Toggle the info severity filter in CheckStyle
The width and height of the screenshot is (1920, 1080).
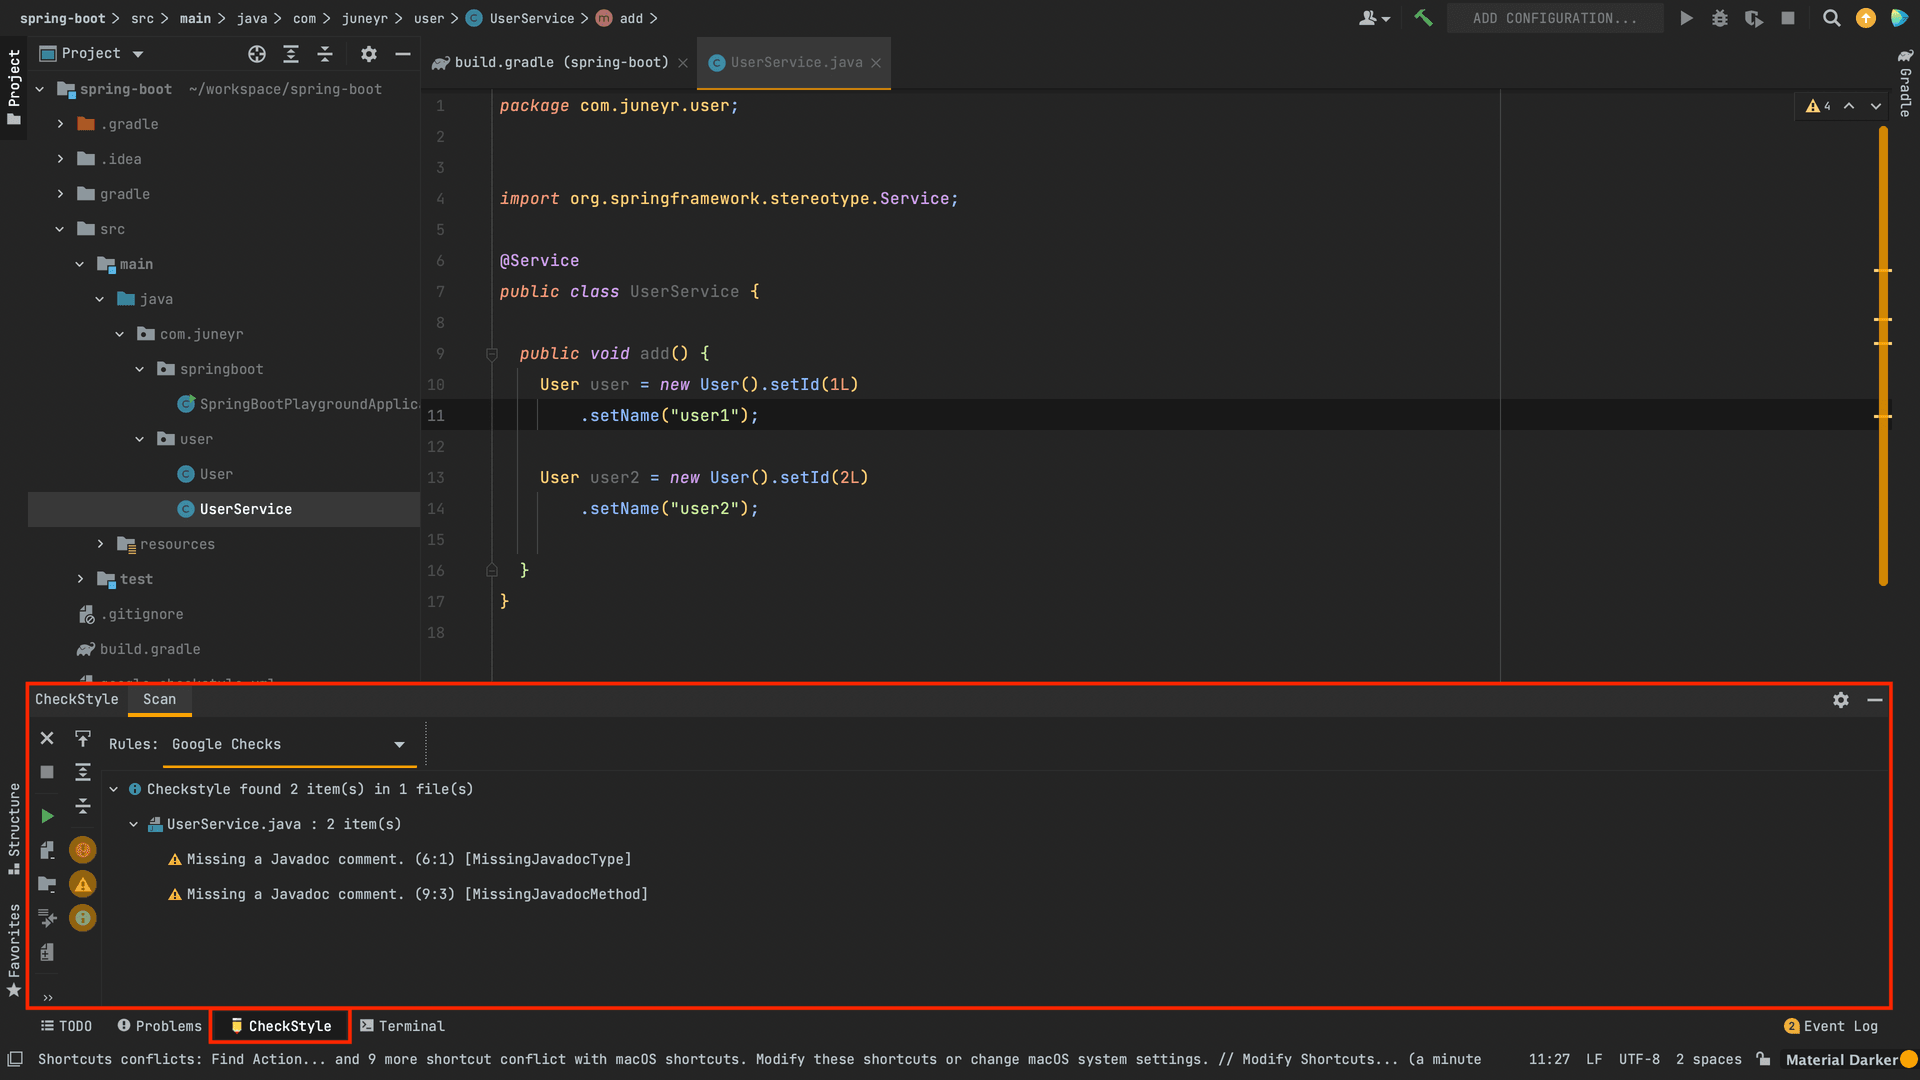pyautogui.click(x=82, y=917)
